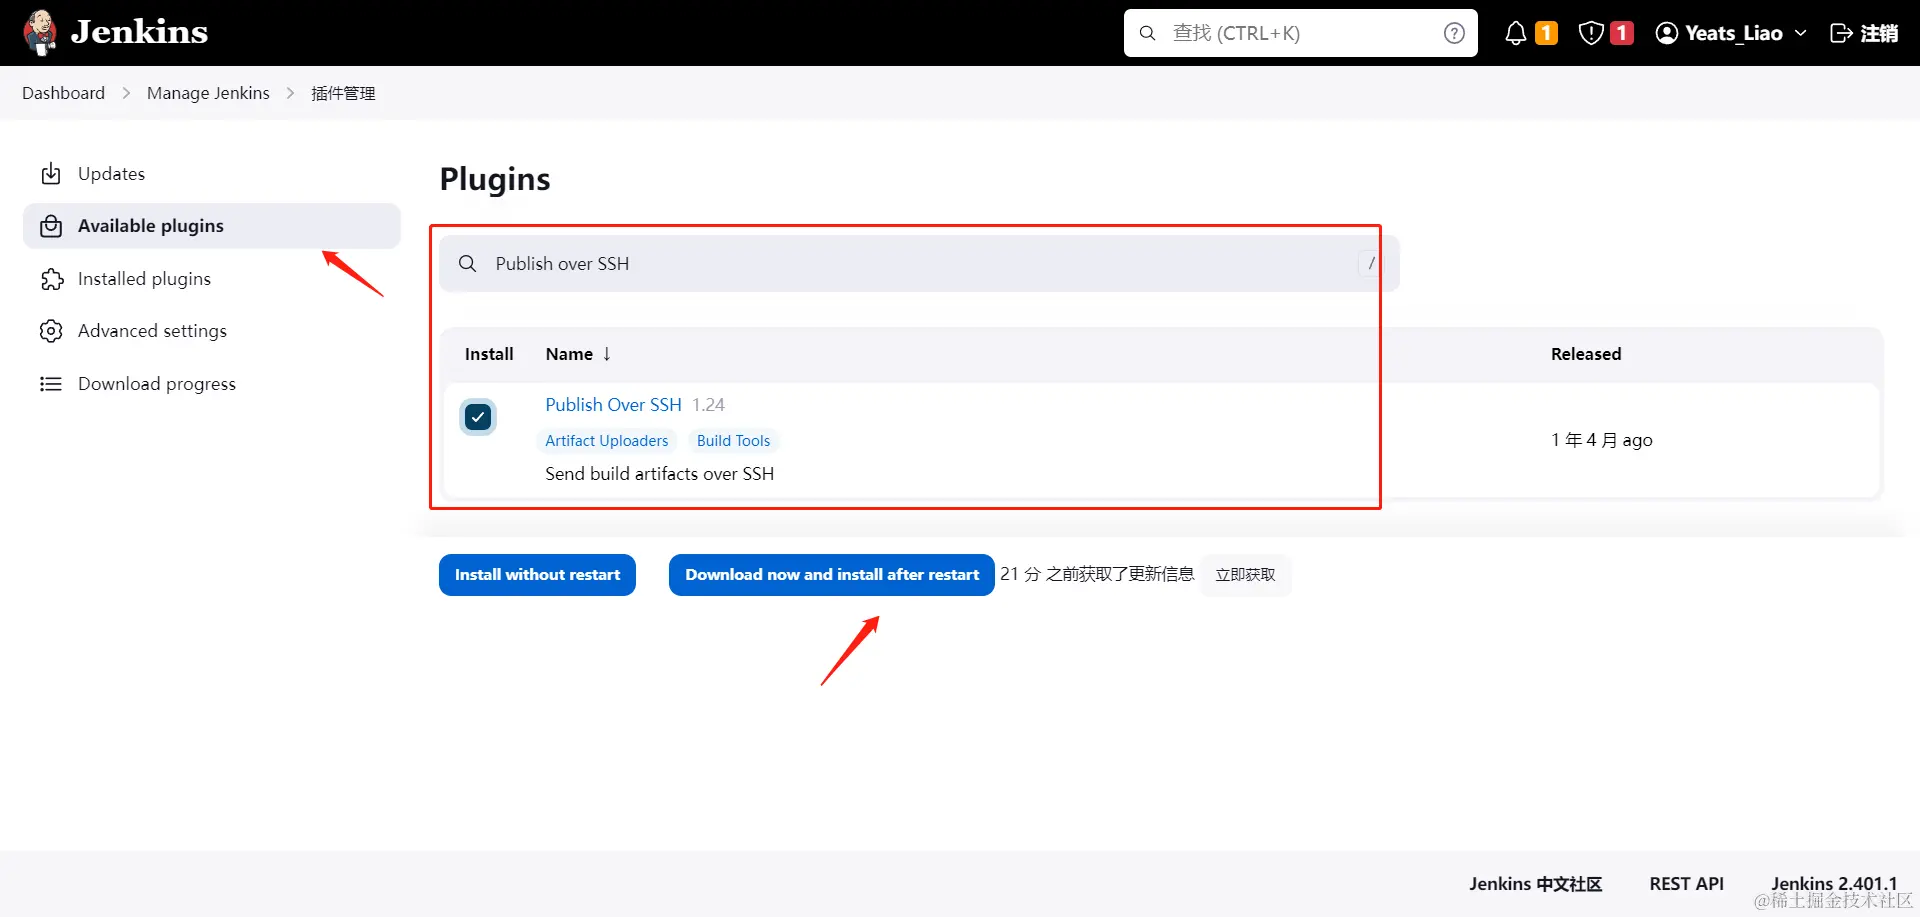1920x917 pixels.
Task: Click the Plugins page heading
Action: 495,179
